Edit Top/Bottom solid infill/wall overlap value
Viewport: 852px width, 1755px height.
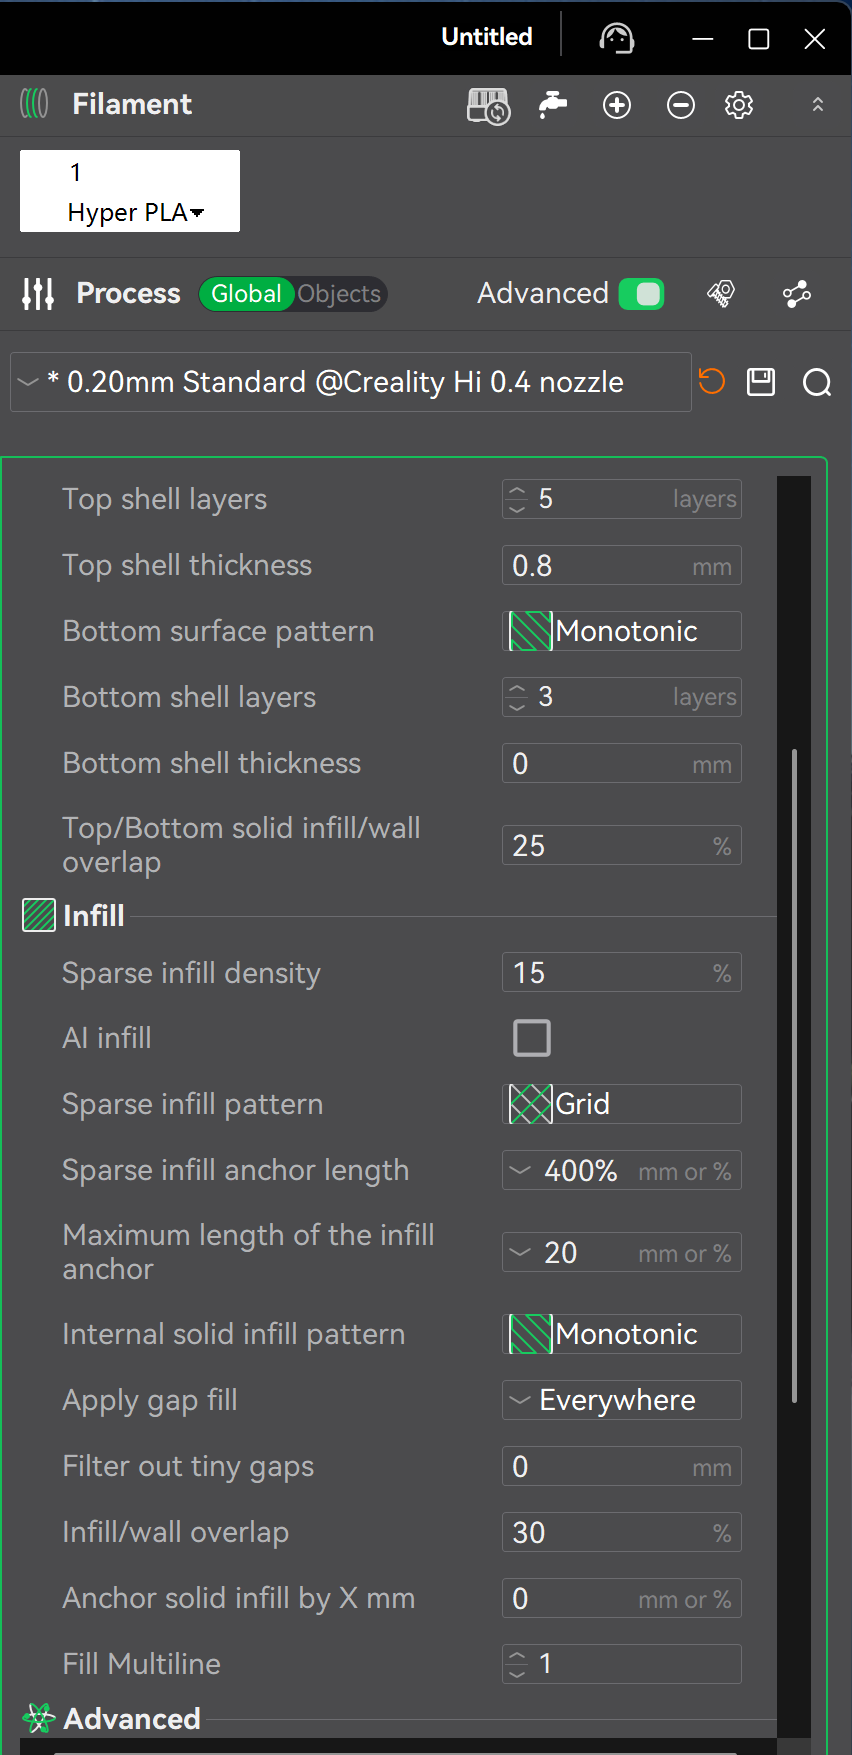(622, 845)
